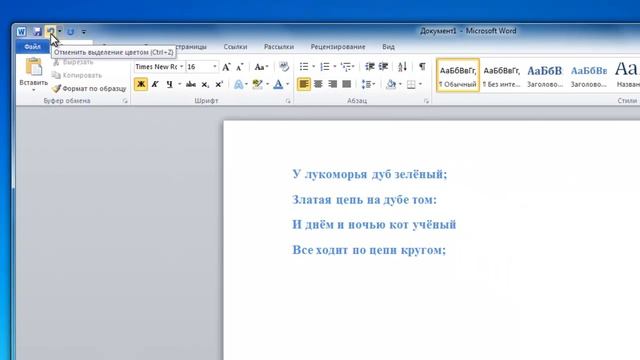The width and height of the screenshot is (640, 360).
Task: Click the line spacing icon
Action: [366, 84]
